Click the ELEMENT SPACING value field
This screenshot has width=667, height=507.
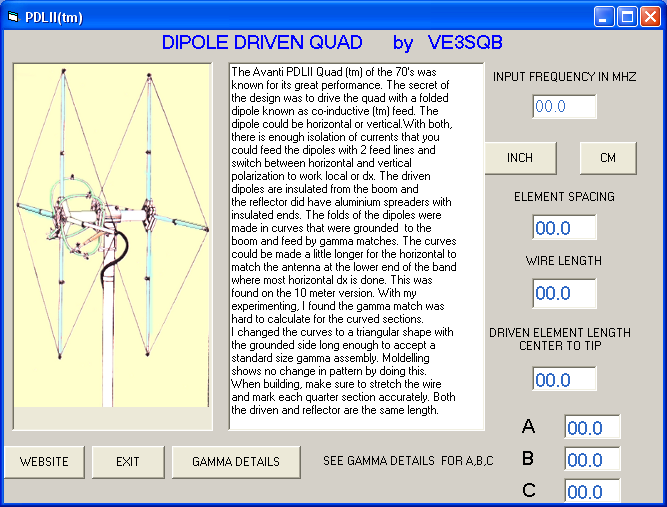pyautogui.click(x=564, y=228)
